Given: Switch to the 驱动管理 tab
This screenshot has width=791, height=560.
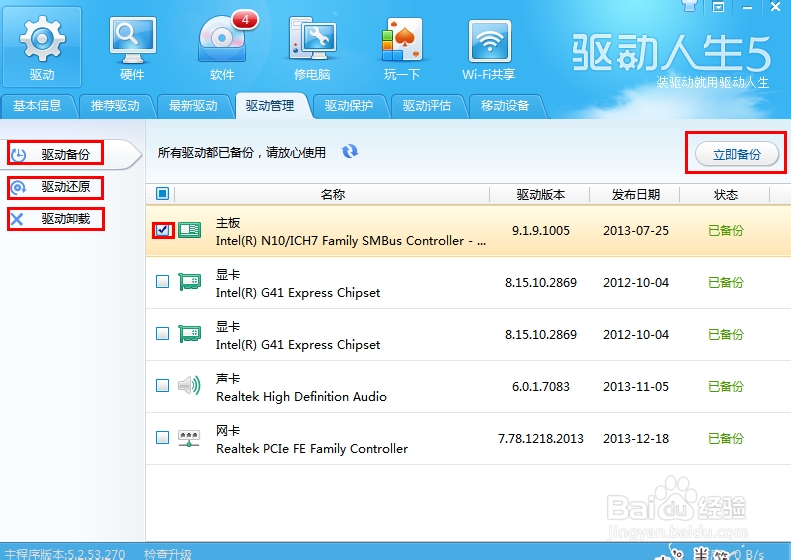Looking at the screenshot, I should (270, 106).
